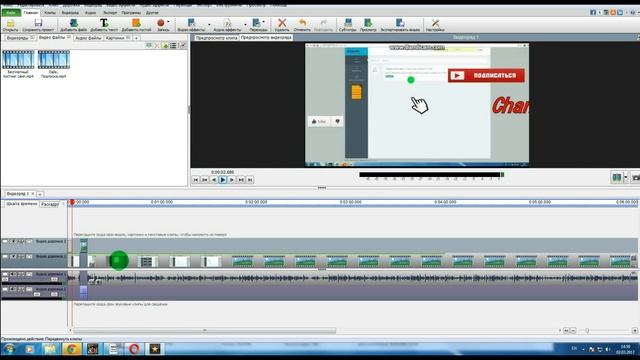Close the Sequence 1 tab

pos(33,193)
